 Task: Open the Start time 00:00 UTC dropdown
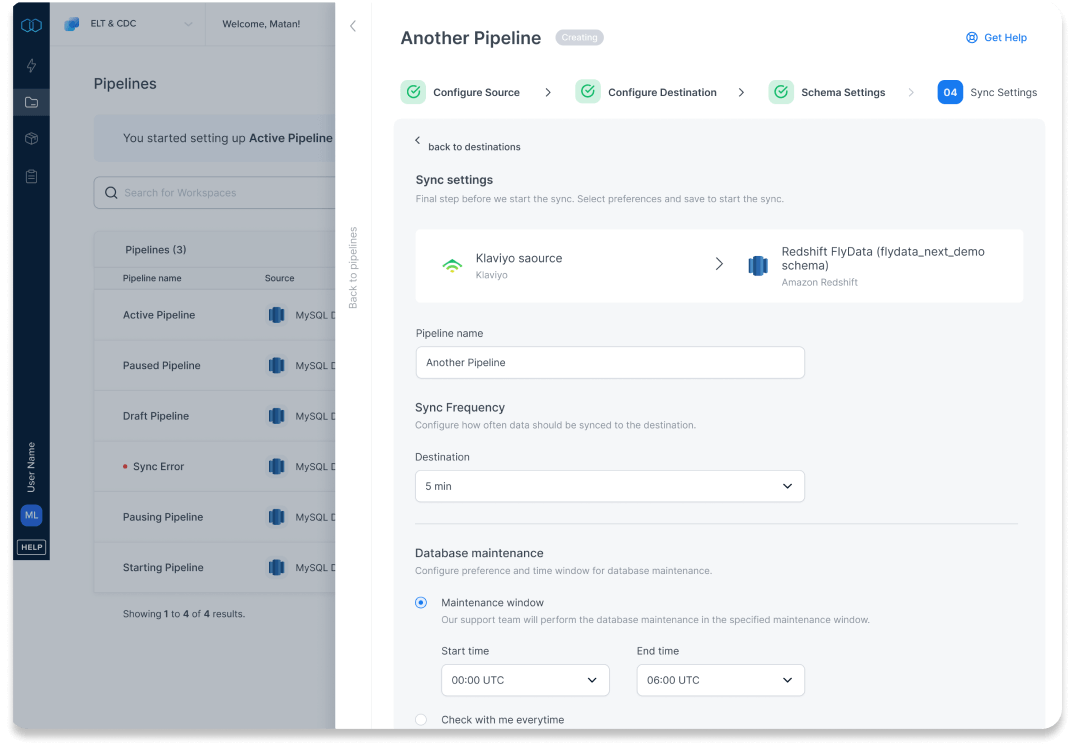coord(525,680)
